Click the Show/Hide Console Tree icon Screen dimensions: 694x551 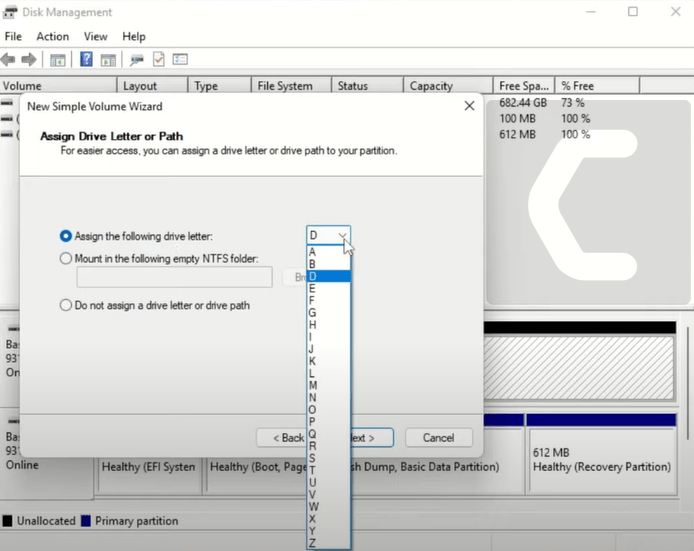[x=58, y=60]
